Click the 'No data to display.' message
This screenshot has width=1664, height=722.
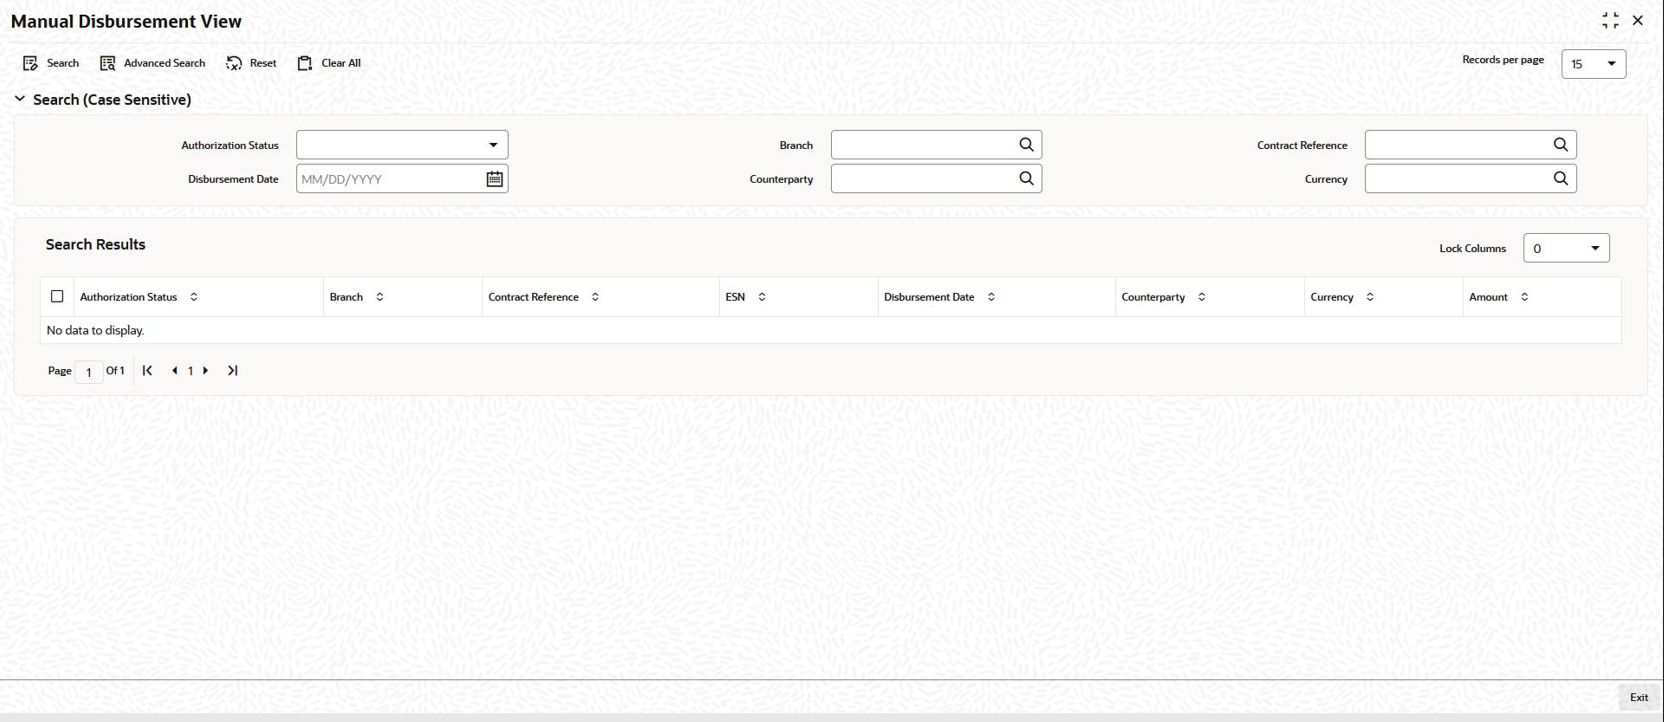96,330
